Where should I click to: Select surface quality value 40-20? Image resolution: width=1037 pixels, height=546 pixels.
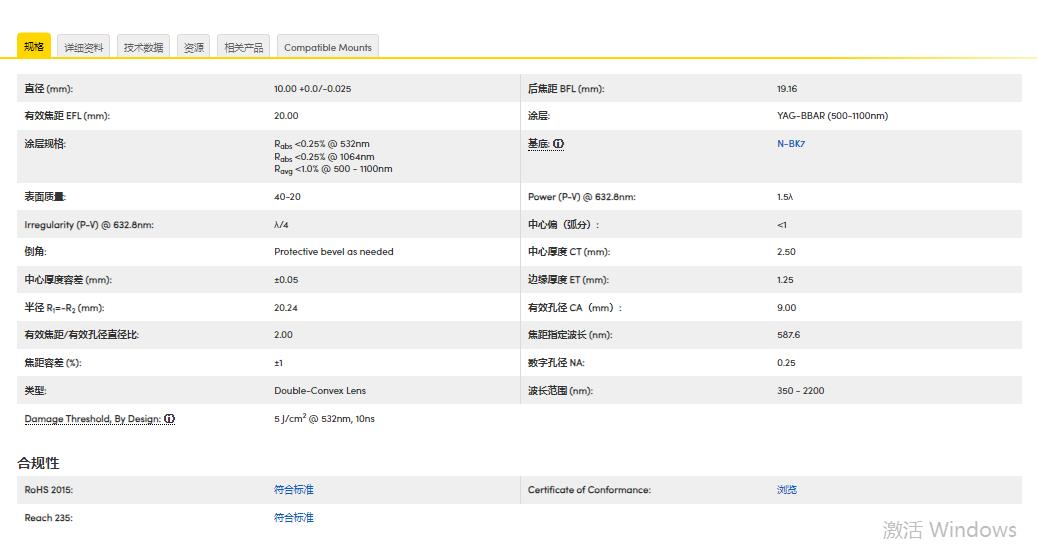pyautogui.click(x=287, y=197)
